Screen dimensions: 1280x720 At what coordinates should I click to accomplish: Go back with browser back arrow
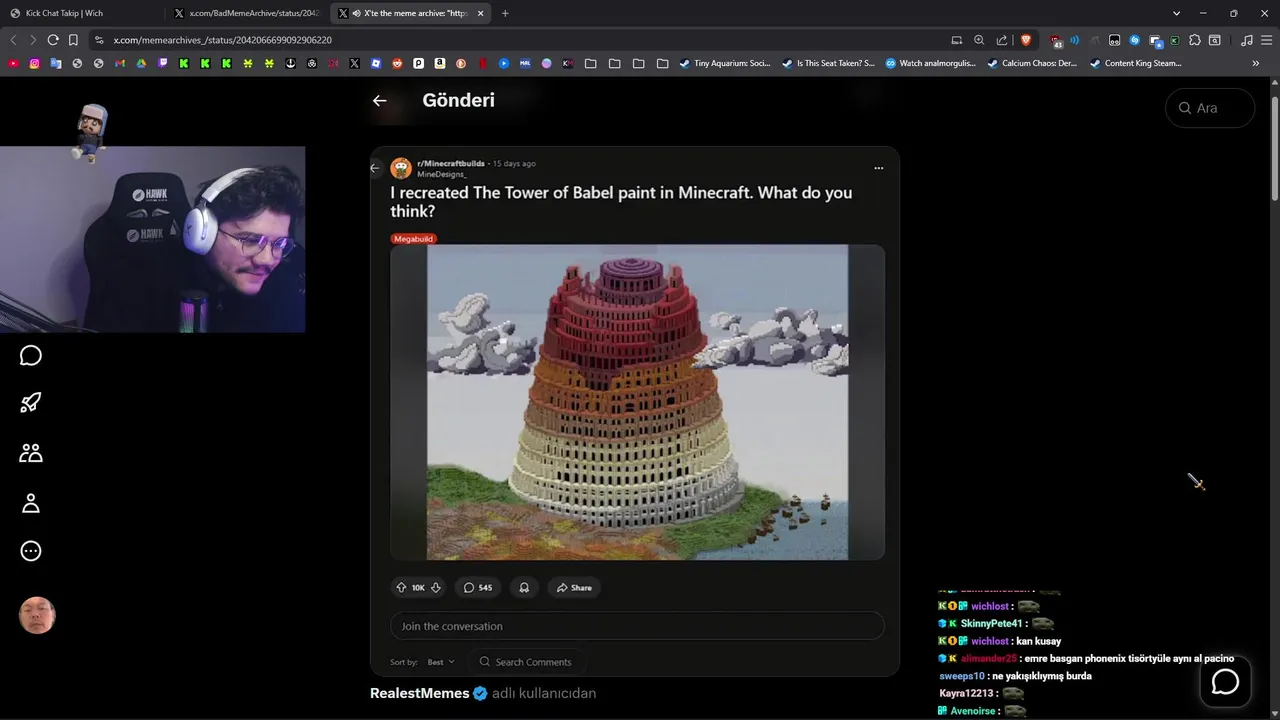tap(13, 40)
